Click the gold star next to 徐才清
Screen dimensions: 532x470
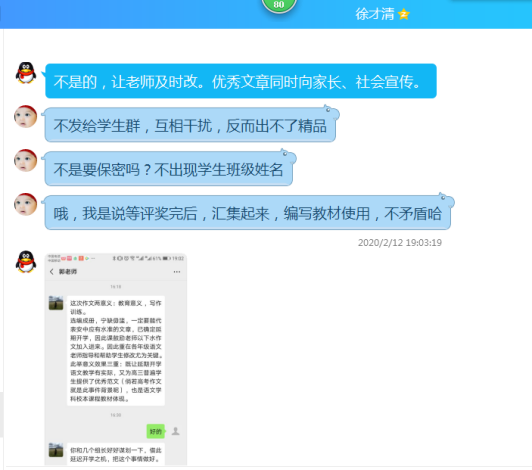pyautogui.click(x=404, y=14)
